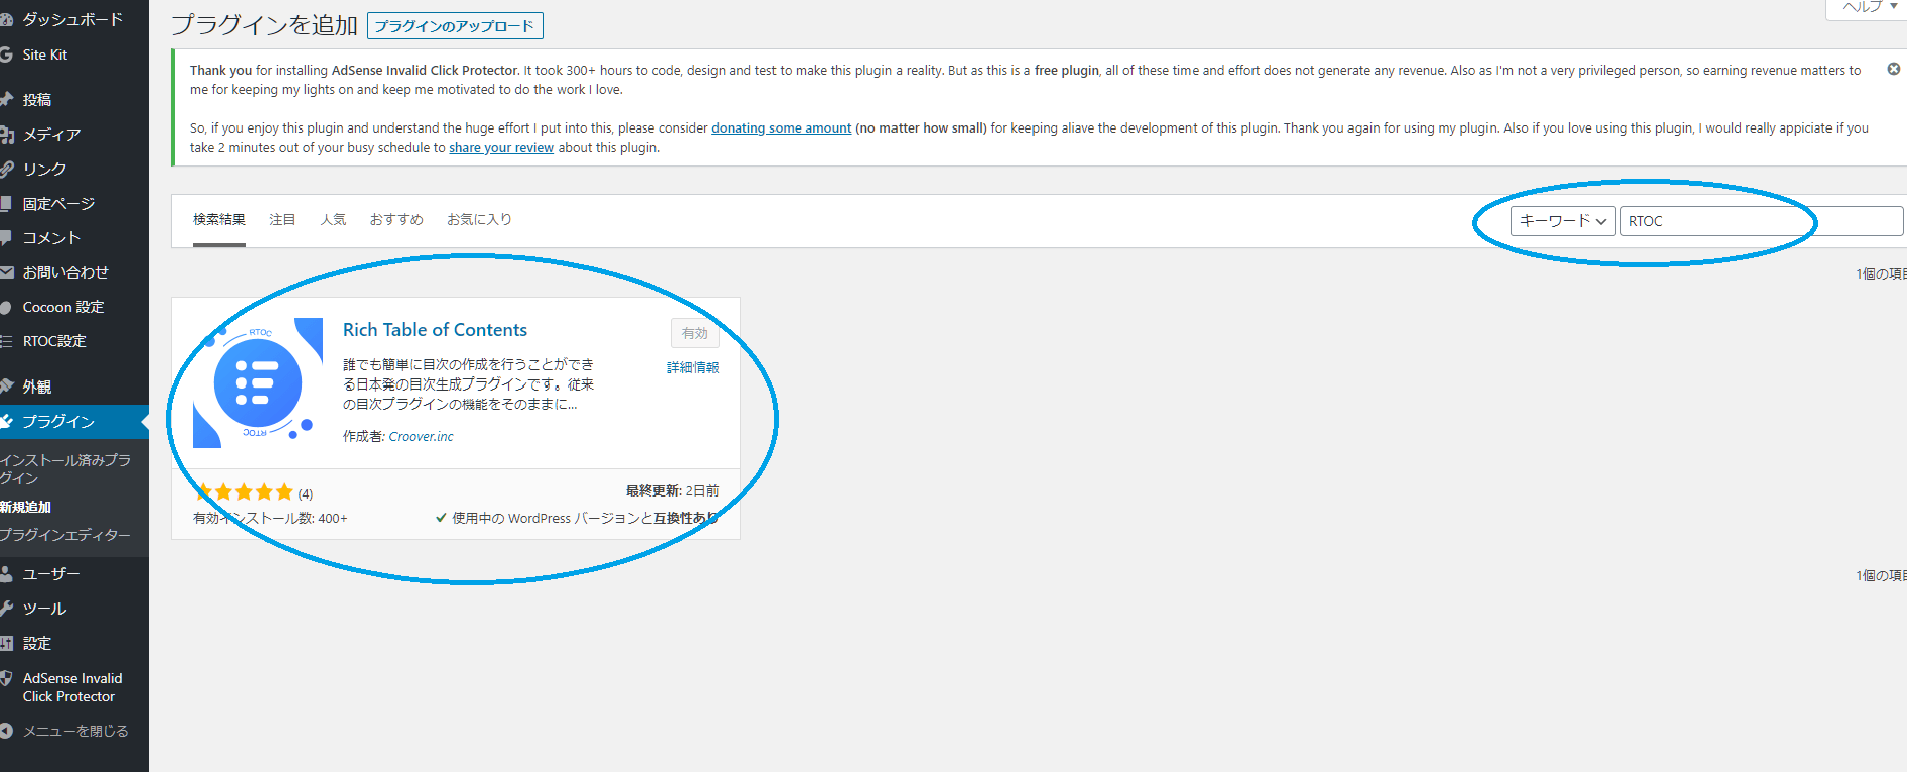Viewport: 1907px width, 772px height.
Task: Dismiss the AdSense notice banner
Action: pyautogui.click(x=1893, y=70)
